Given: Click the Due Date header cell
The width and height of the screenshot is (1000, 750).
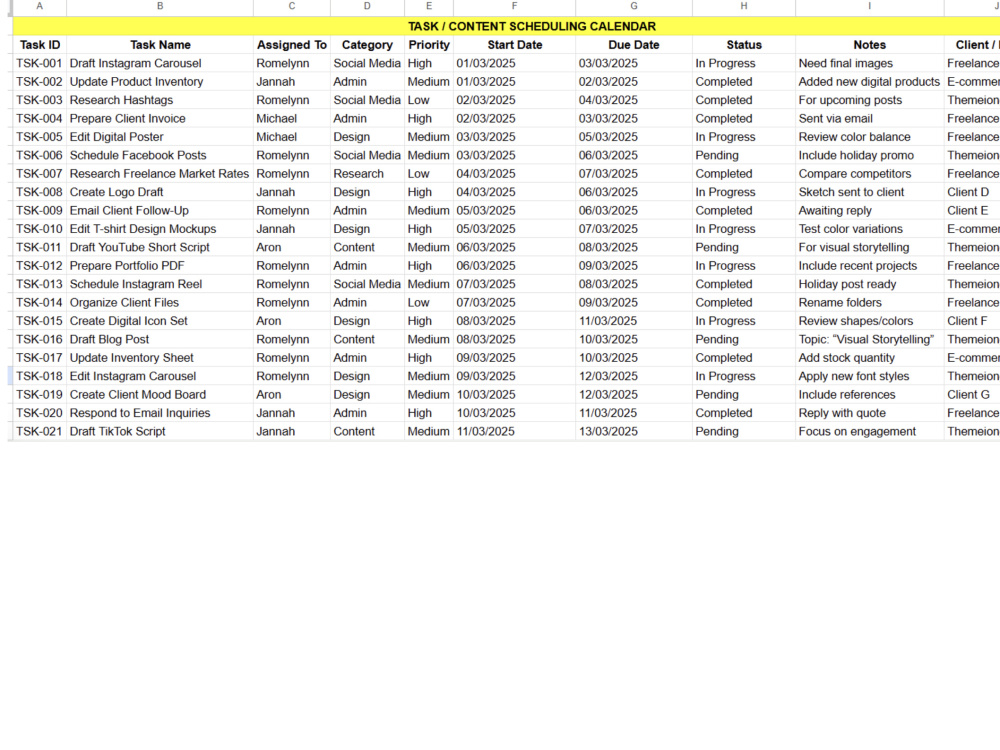Looking at the screenshot, I should [633, 45].
